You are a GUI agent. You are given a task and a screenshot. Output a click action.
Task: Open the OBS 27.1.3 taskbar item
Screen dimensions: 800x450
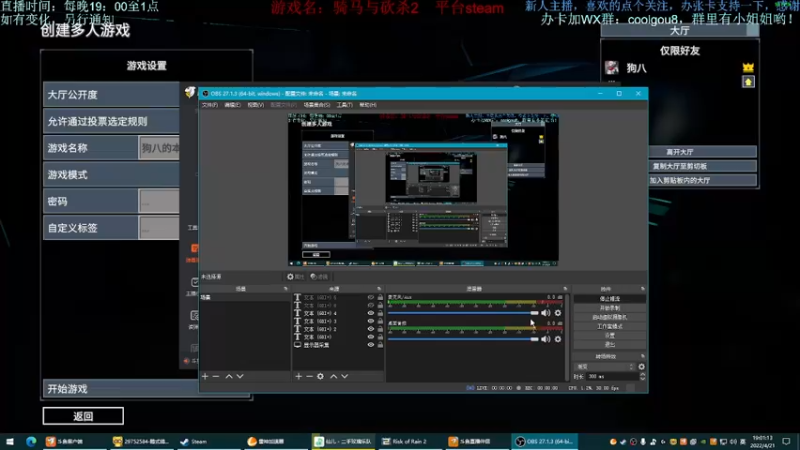coord(544,441)
